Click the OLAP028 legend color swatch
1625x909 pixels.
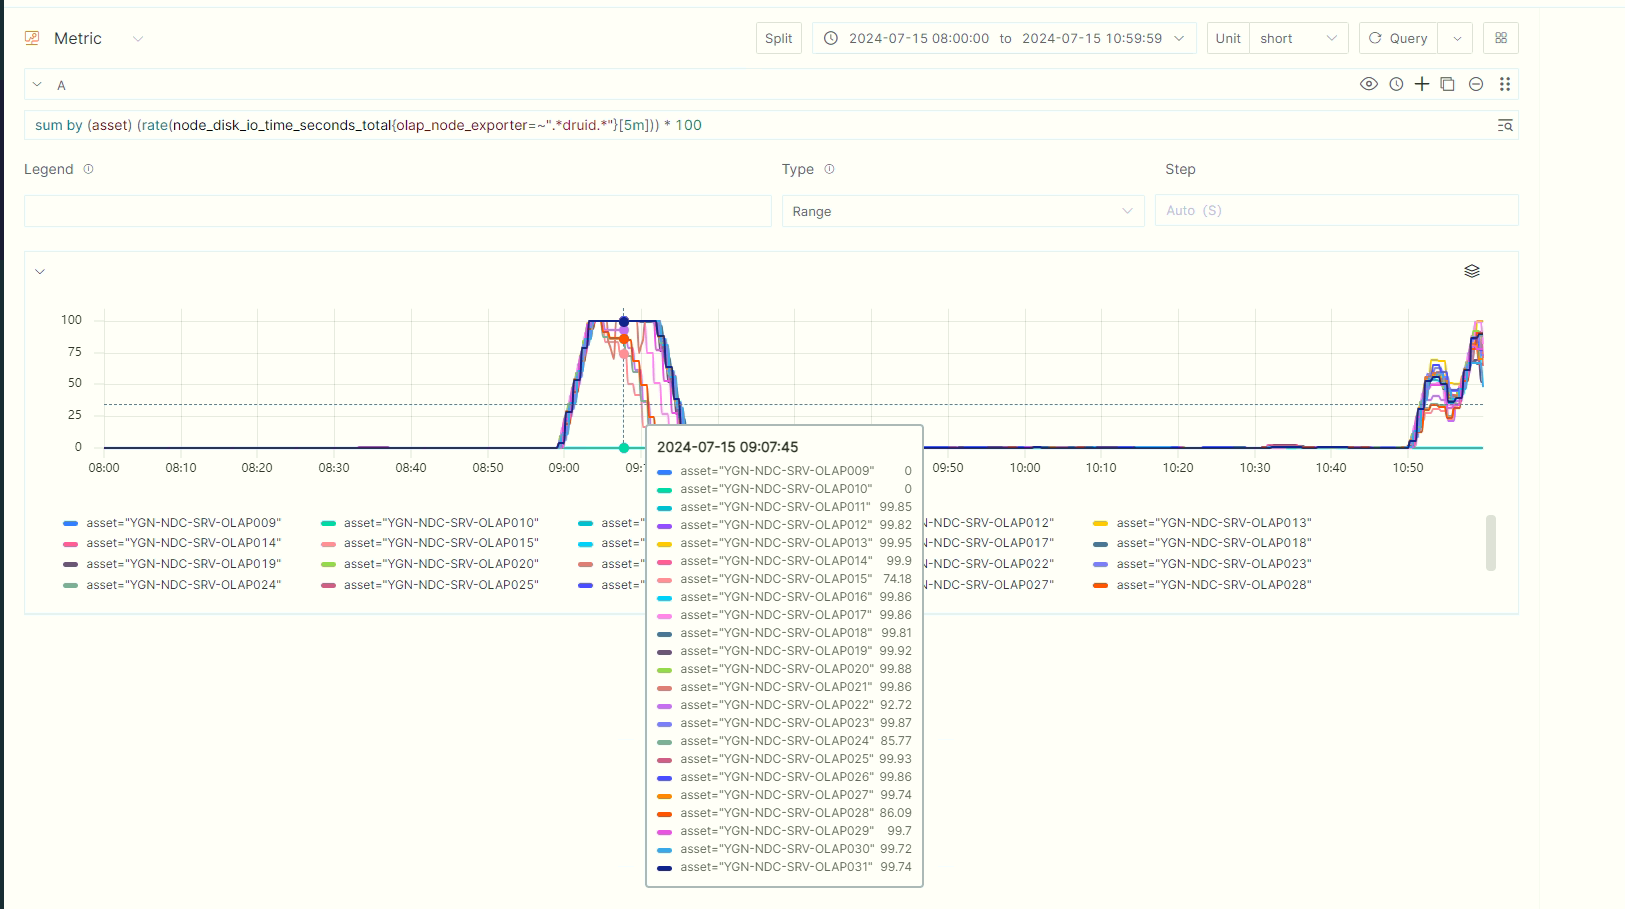(x=1100, y=585)
